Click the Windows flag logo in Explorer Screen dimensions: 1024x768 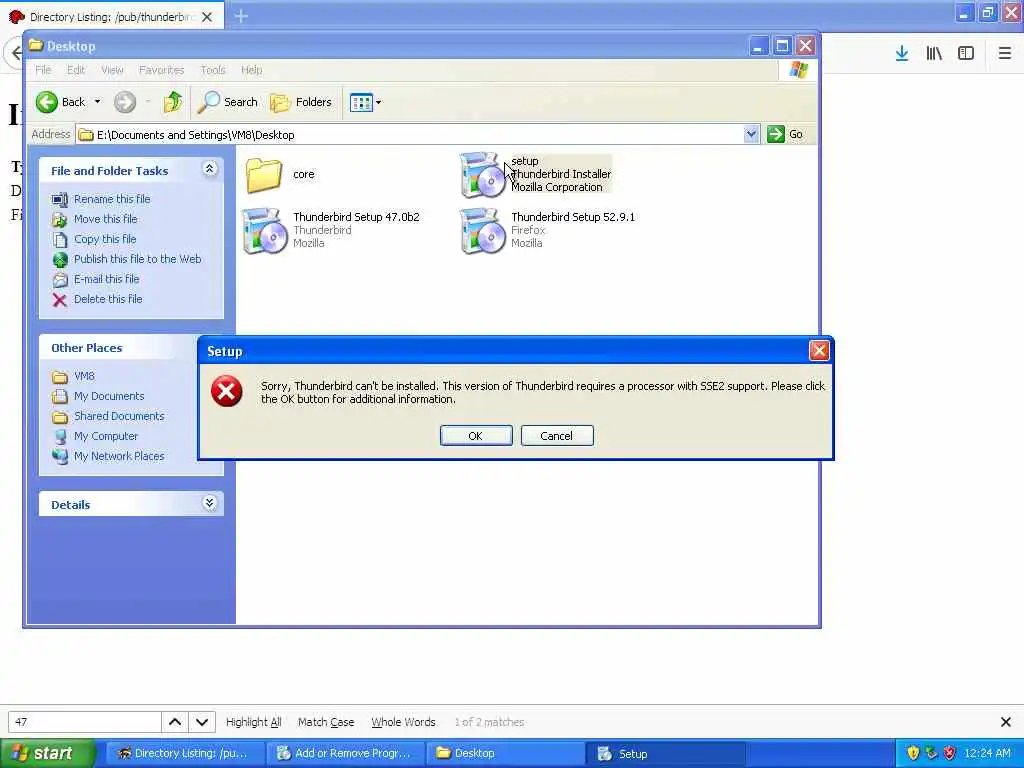[798, 69]
